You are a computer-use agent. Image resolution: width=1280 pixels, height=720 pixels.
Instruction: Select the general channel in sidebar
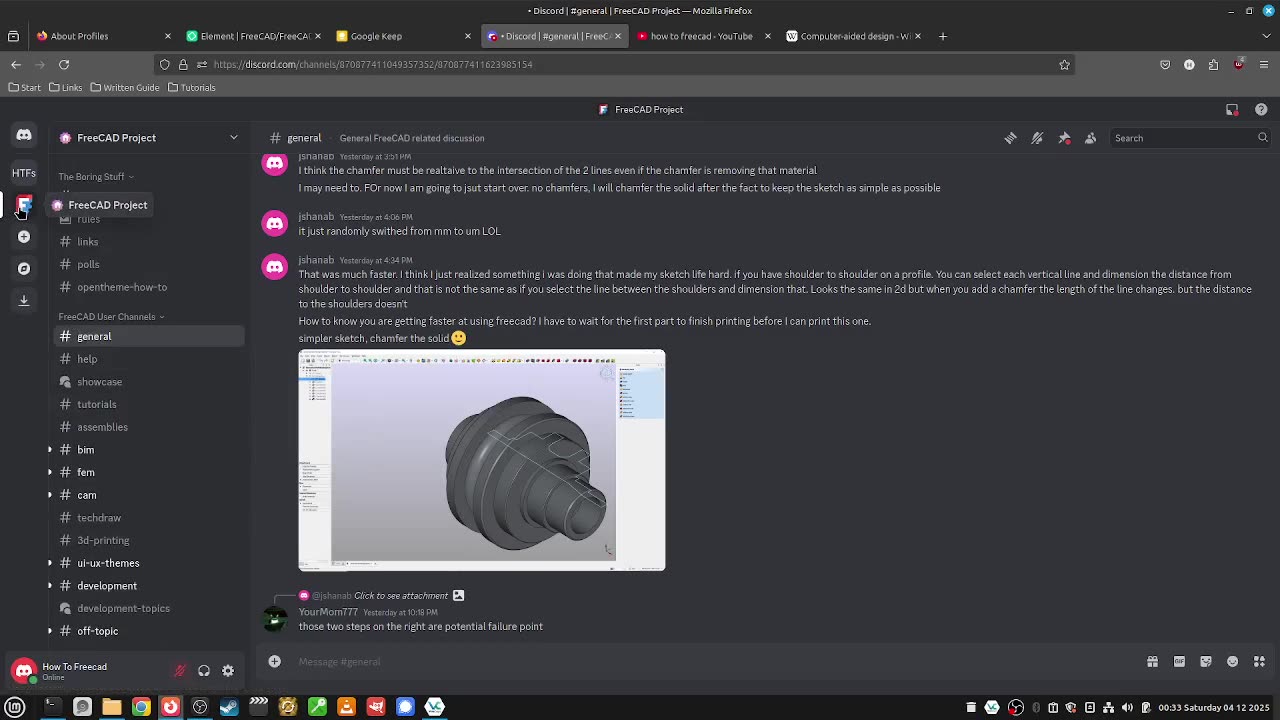tap(149, 337)
